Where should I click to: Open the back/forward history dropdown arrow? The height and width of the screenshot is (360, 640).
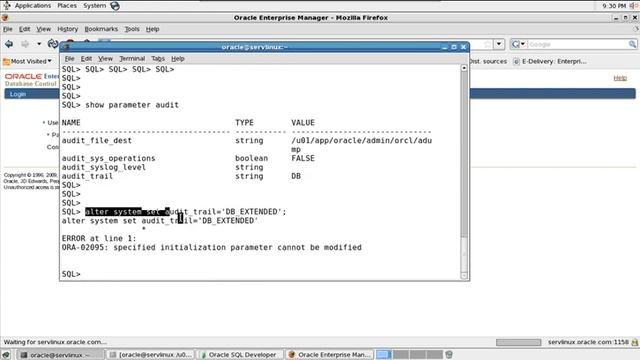[39, 44]
